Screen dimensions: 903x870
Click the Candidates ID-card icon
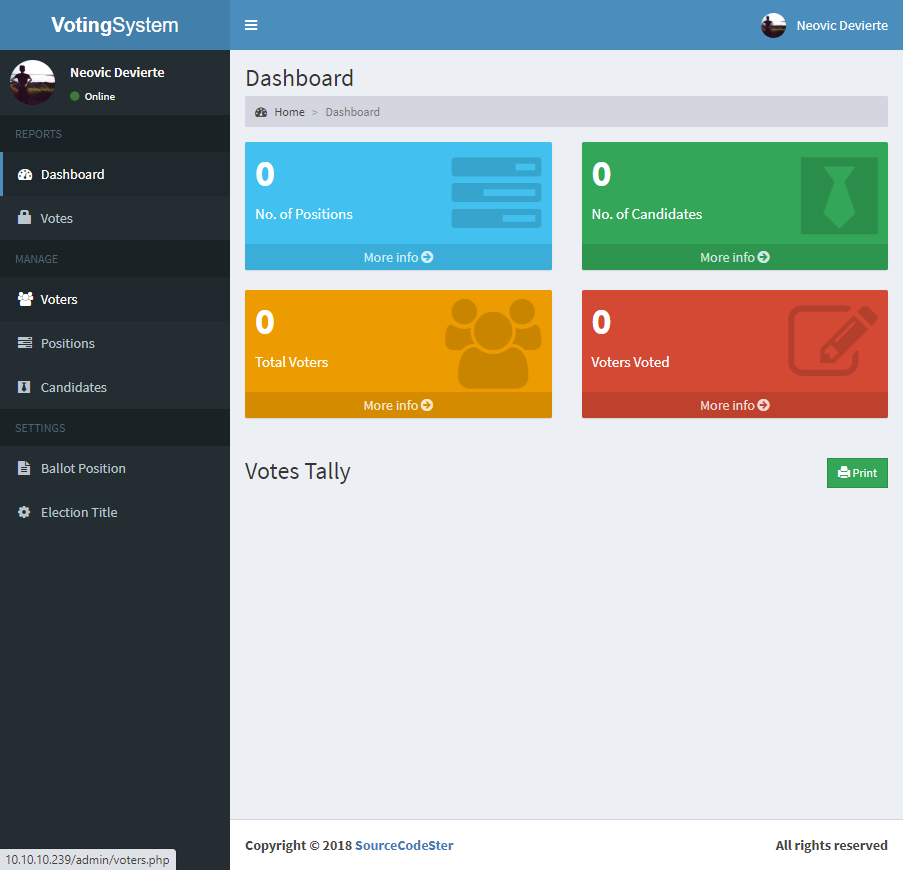click(23, 387)
